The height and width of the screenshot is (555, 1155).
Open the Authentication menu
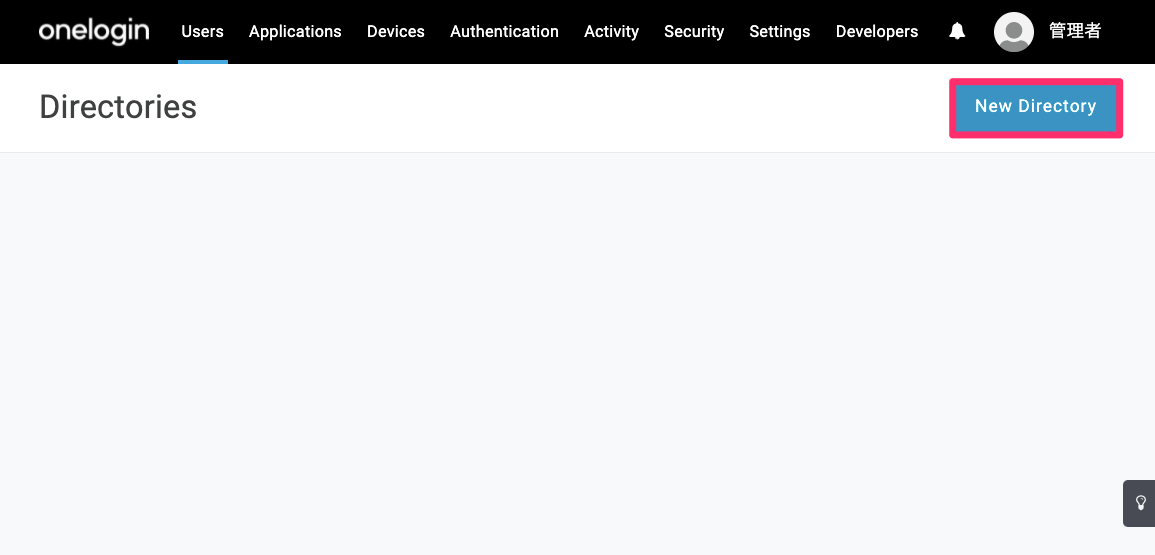[505, 32]
